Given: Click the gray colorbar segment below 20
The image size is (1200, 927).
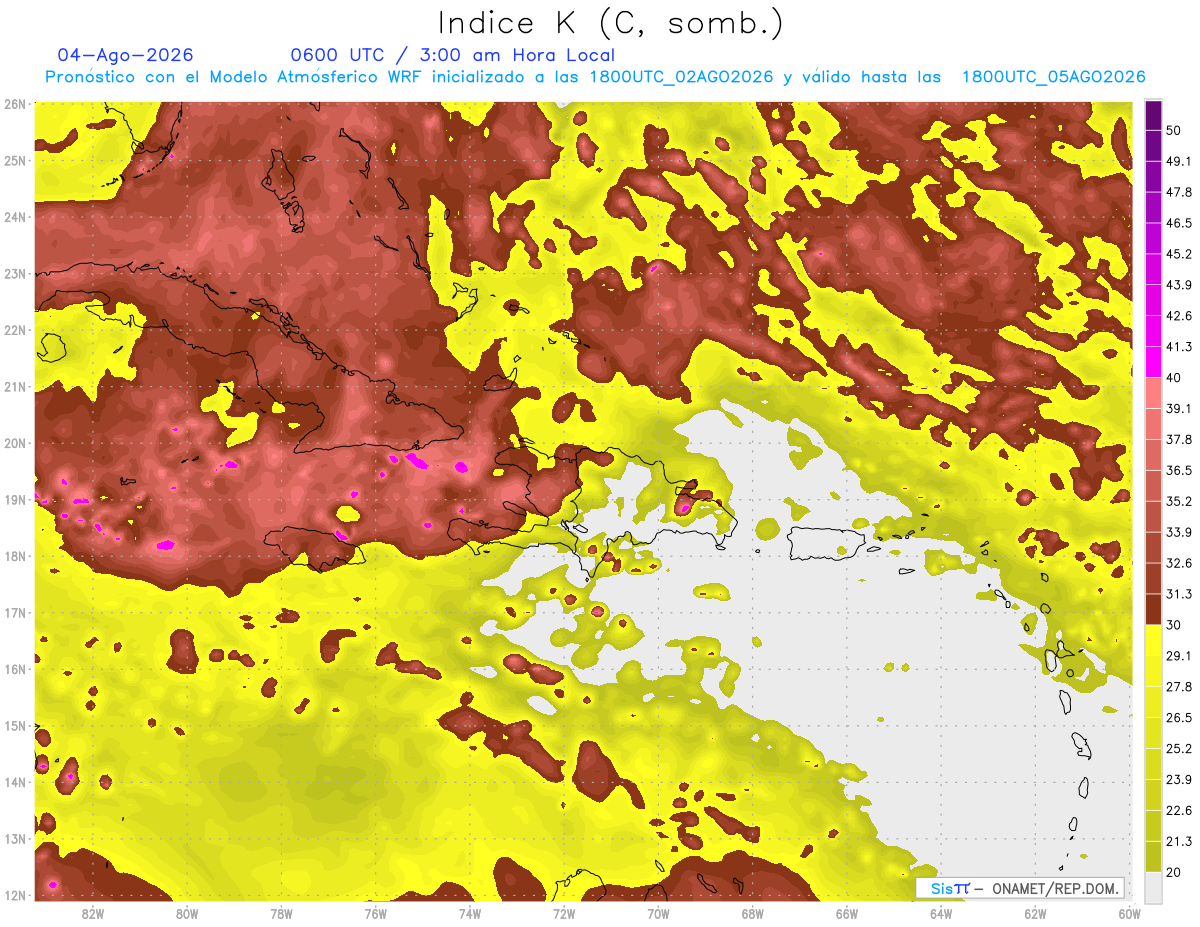Looking at the screenshot, I should (1154, 886).
